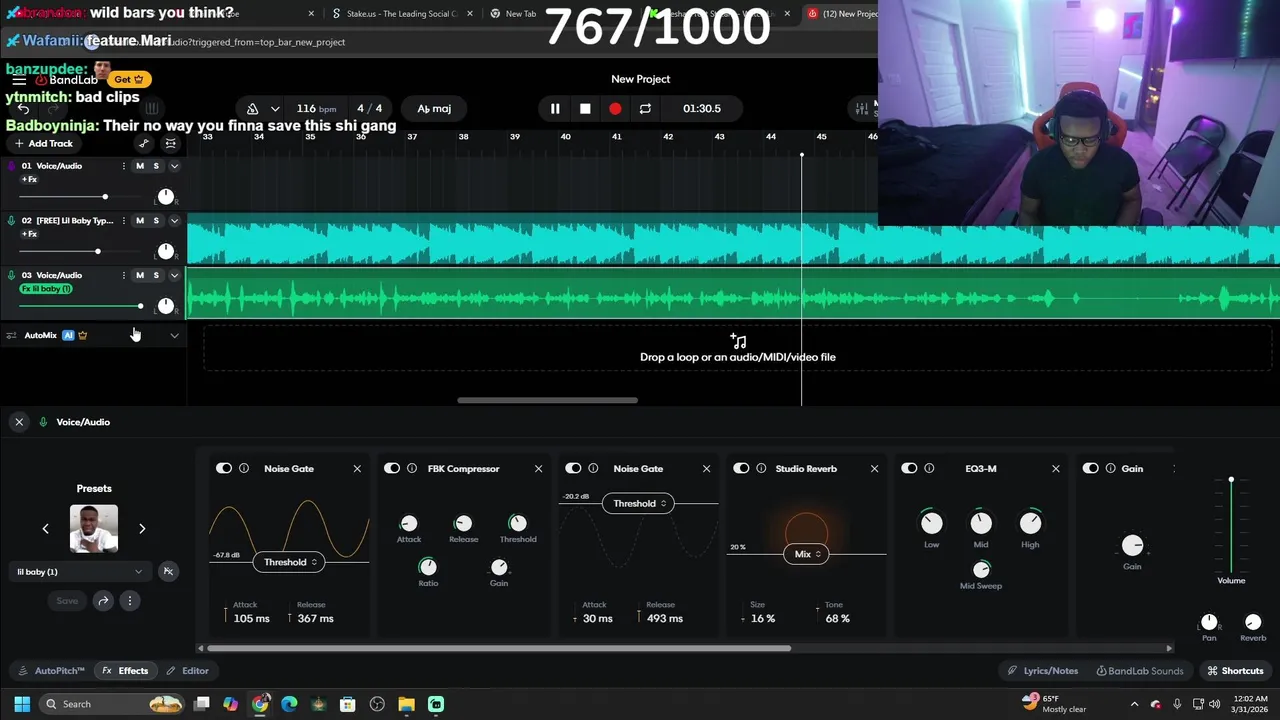The width and height of the screenshot is (1280, 720).
Task: Open the metronome dropdown arrow
Action: tap(274, 108)
